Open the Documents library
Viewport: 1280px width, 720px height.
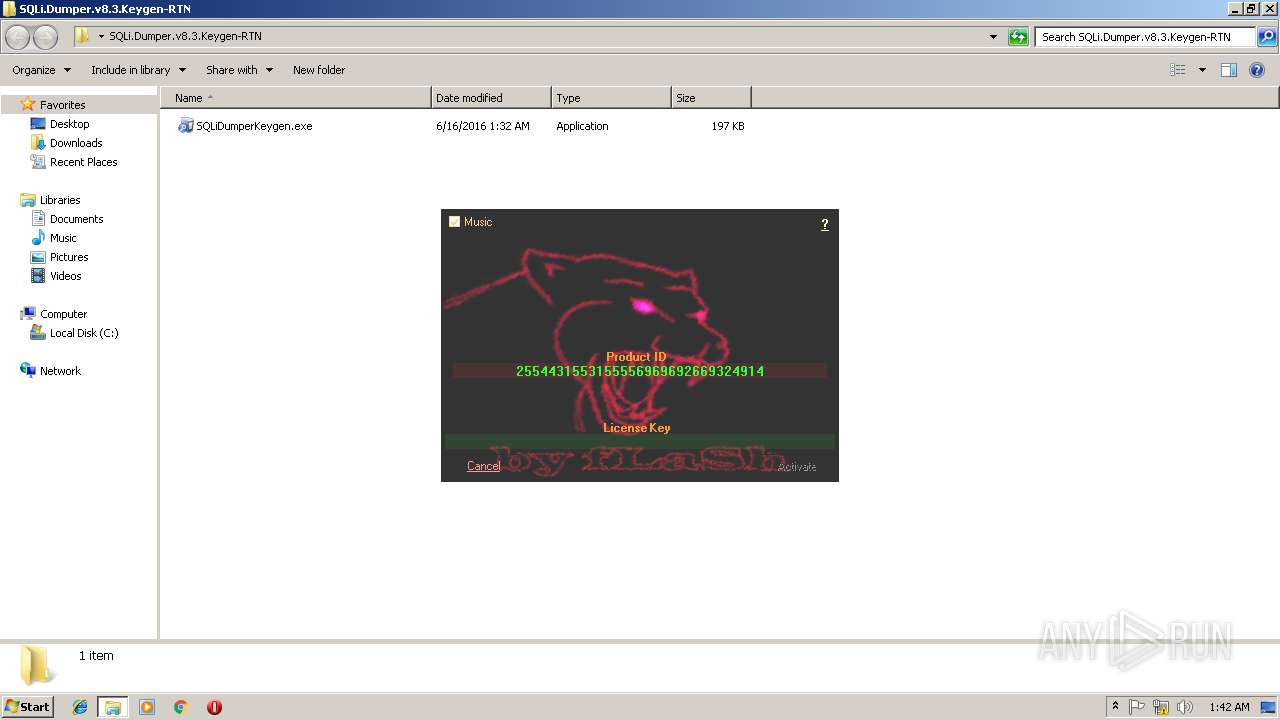[76, 219]
